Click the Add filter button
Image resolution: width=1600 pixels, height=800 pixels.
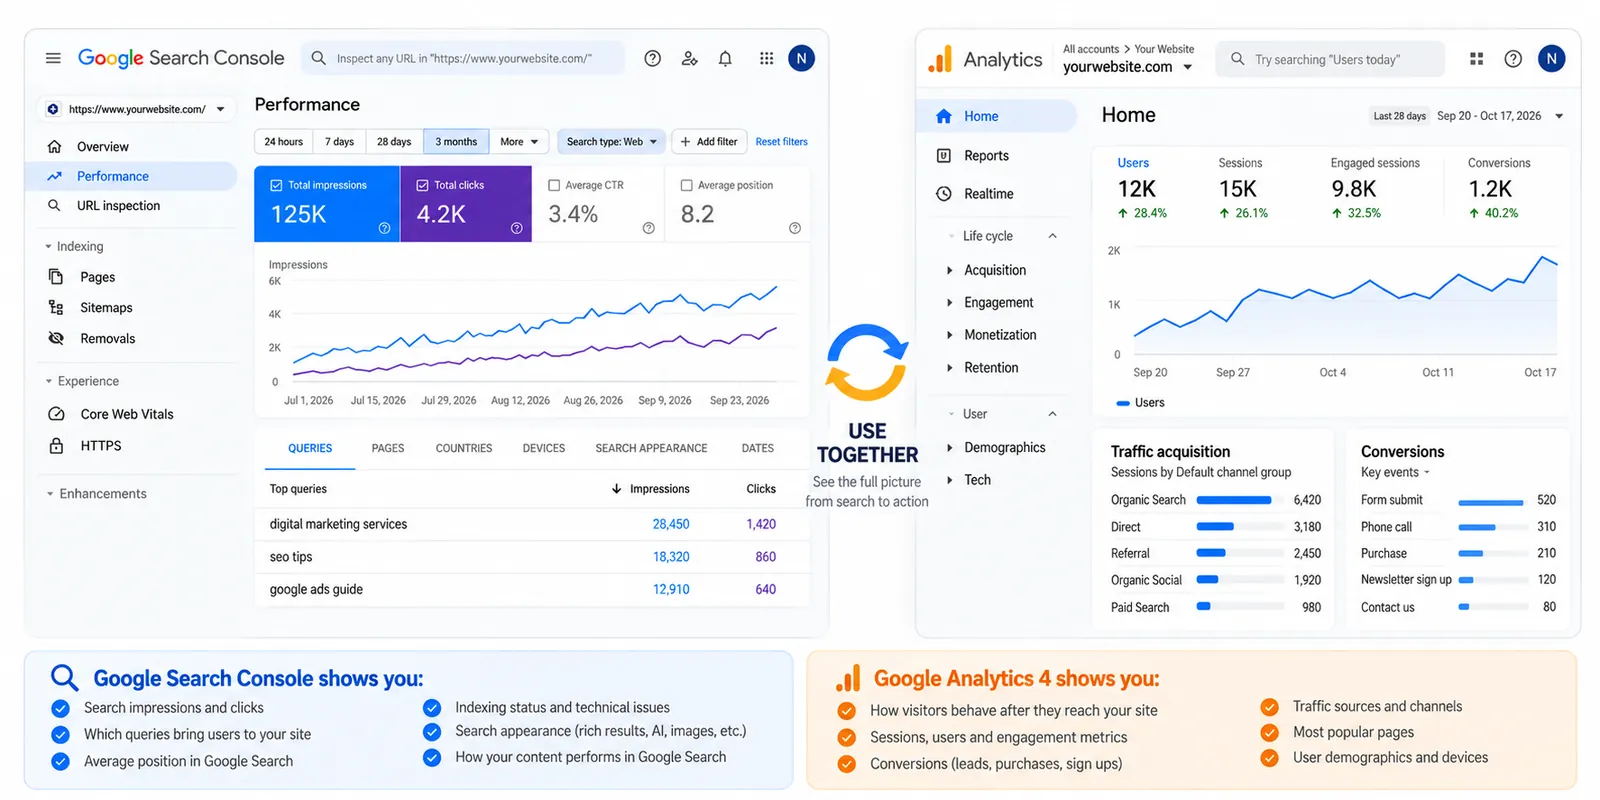tap(709, 142)
